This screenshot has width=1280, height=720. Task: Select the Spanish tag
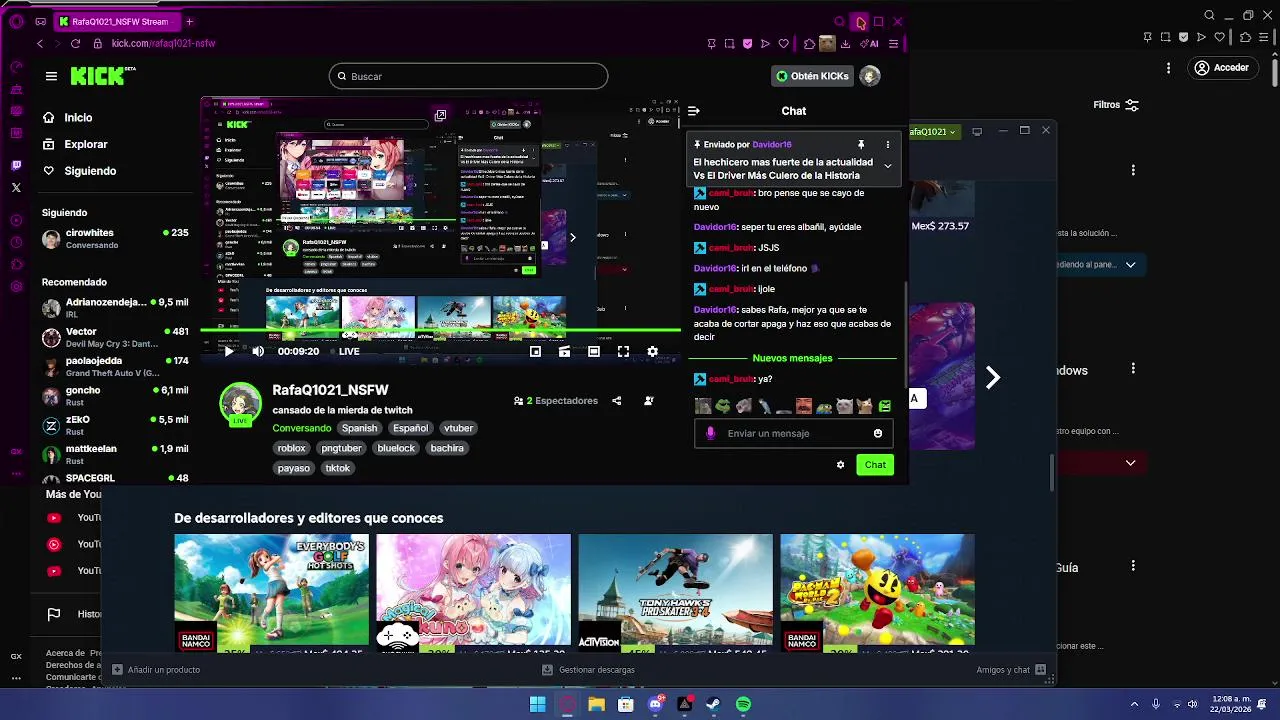359,428
